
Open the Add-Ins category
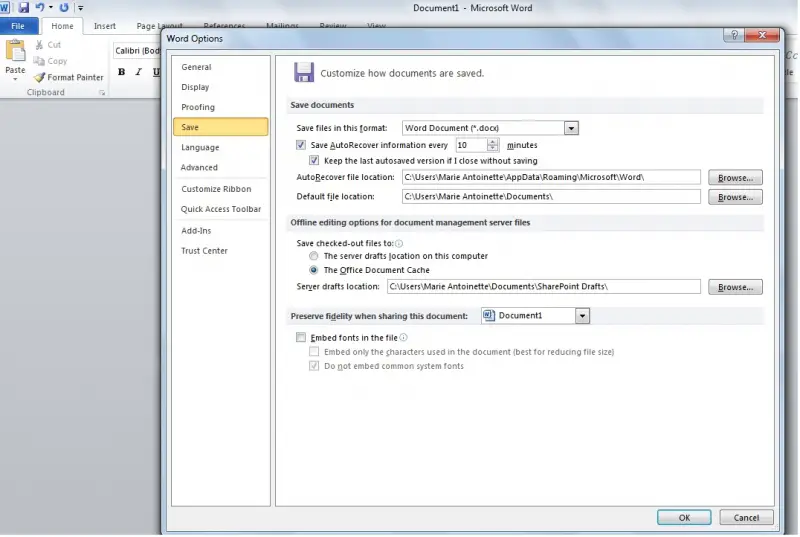coord(220,231)
